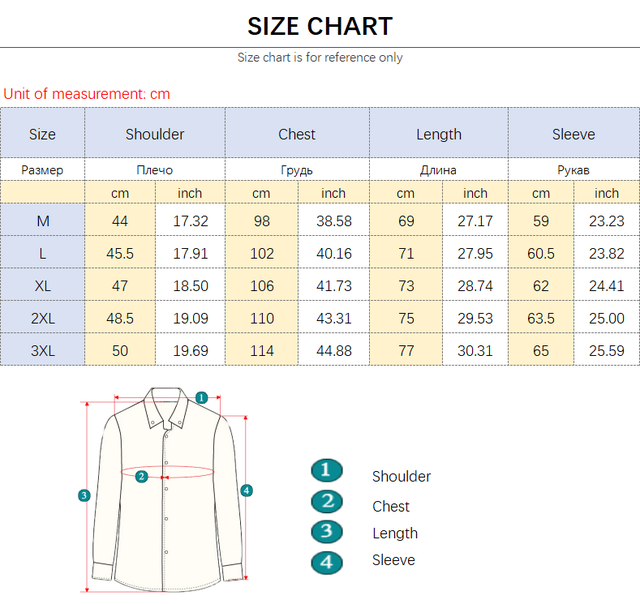The image size is (640, 604).
Task: Select legend badge 1 next to Shoulder
Action: 327,471
